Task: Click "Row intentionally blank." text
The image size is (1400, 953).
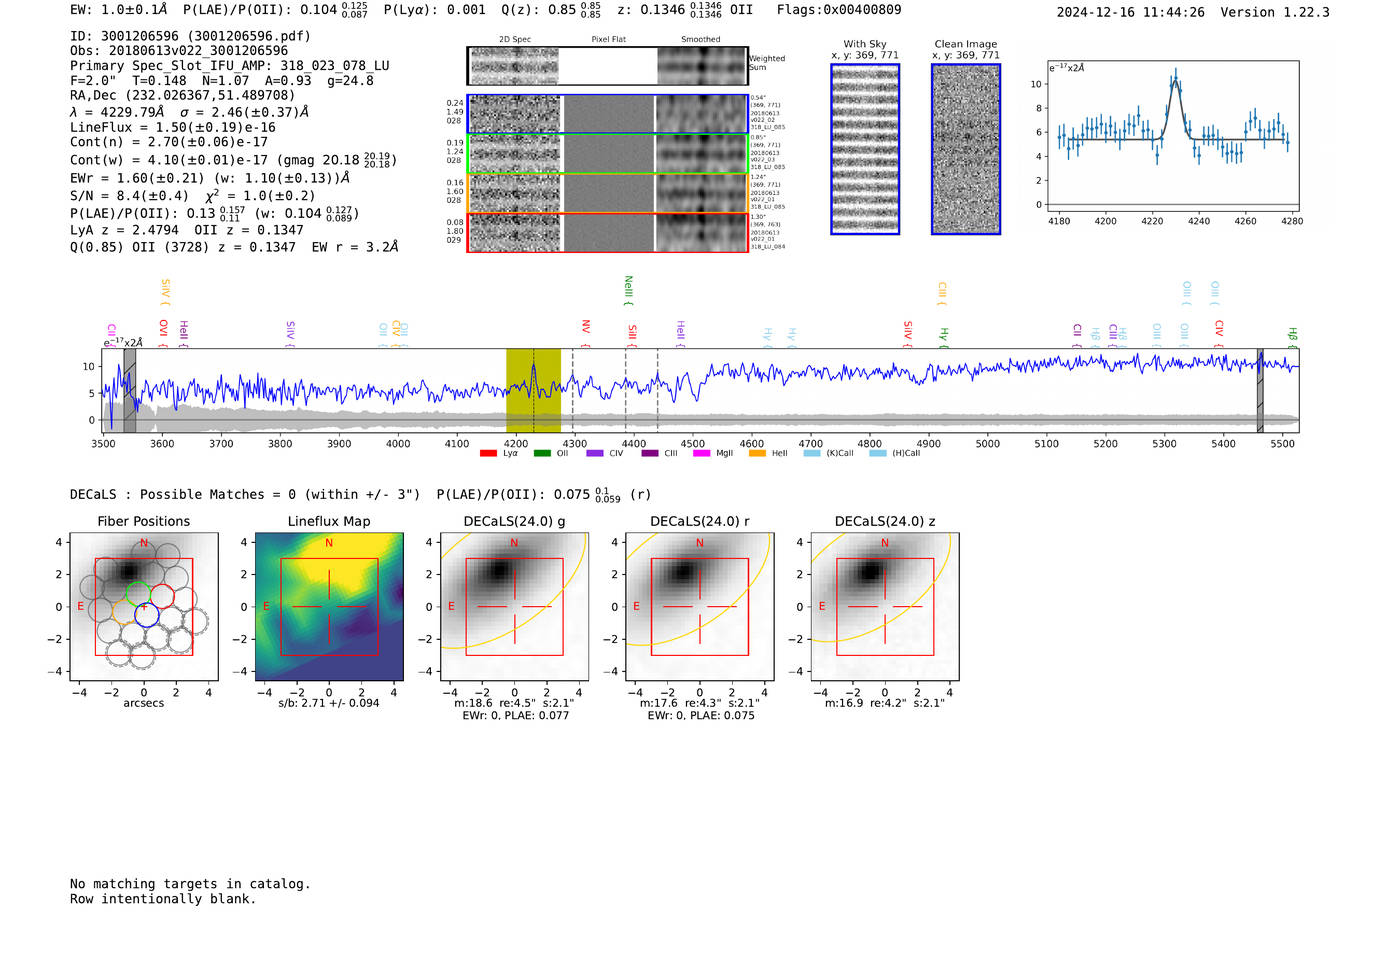Action: [x=163, y=899]
